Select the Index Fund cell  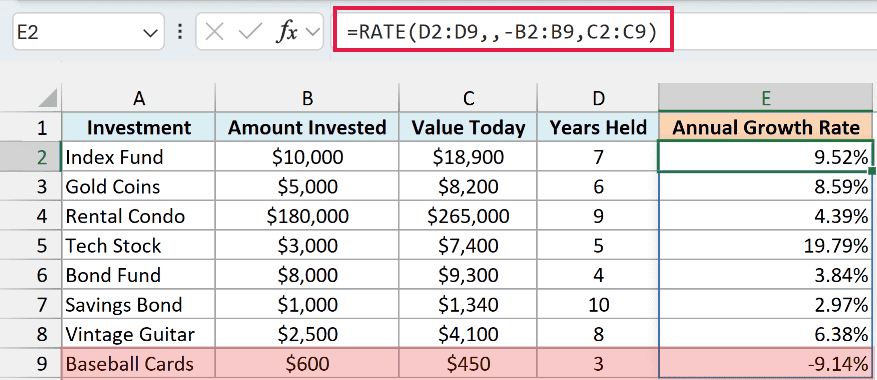[x=138, y=157]
